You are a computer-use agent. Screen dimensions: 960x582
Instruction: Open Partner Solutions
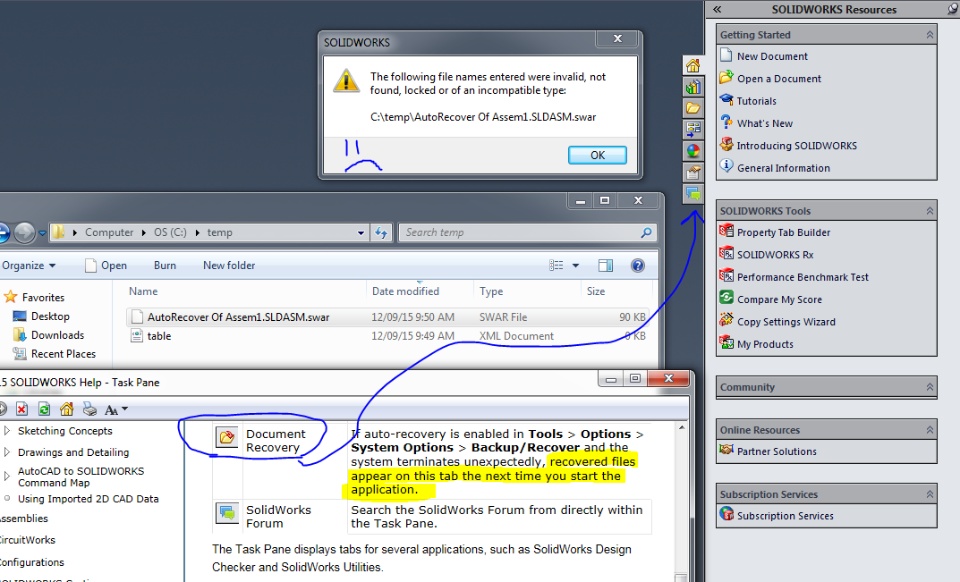(776, 452)
